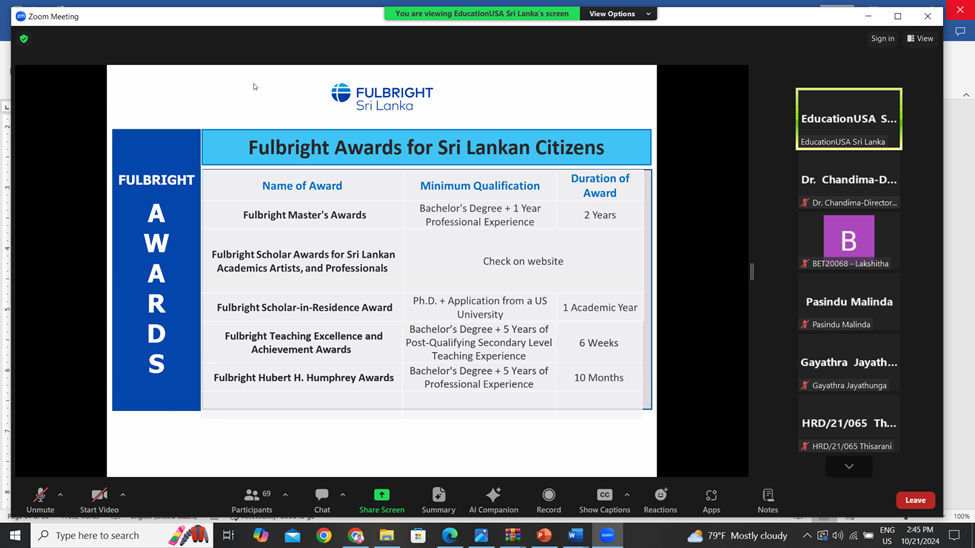Open audio options arrow beside Unmute
This screenshot has width=975, height=548.
60,495
